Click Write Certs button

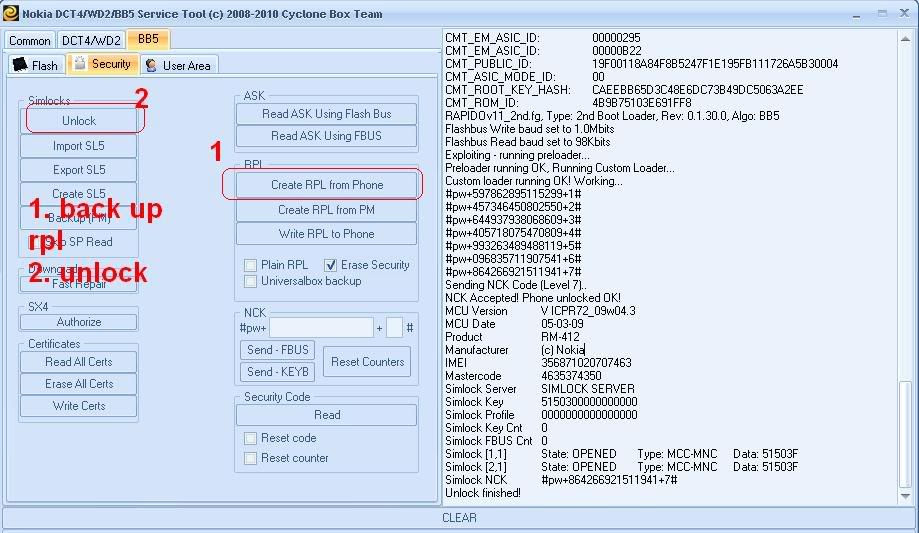tap(79, 406)
